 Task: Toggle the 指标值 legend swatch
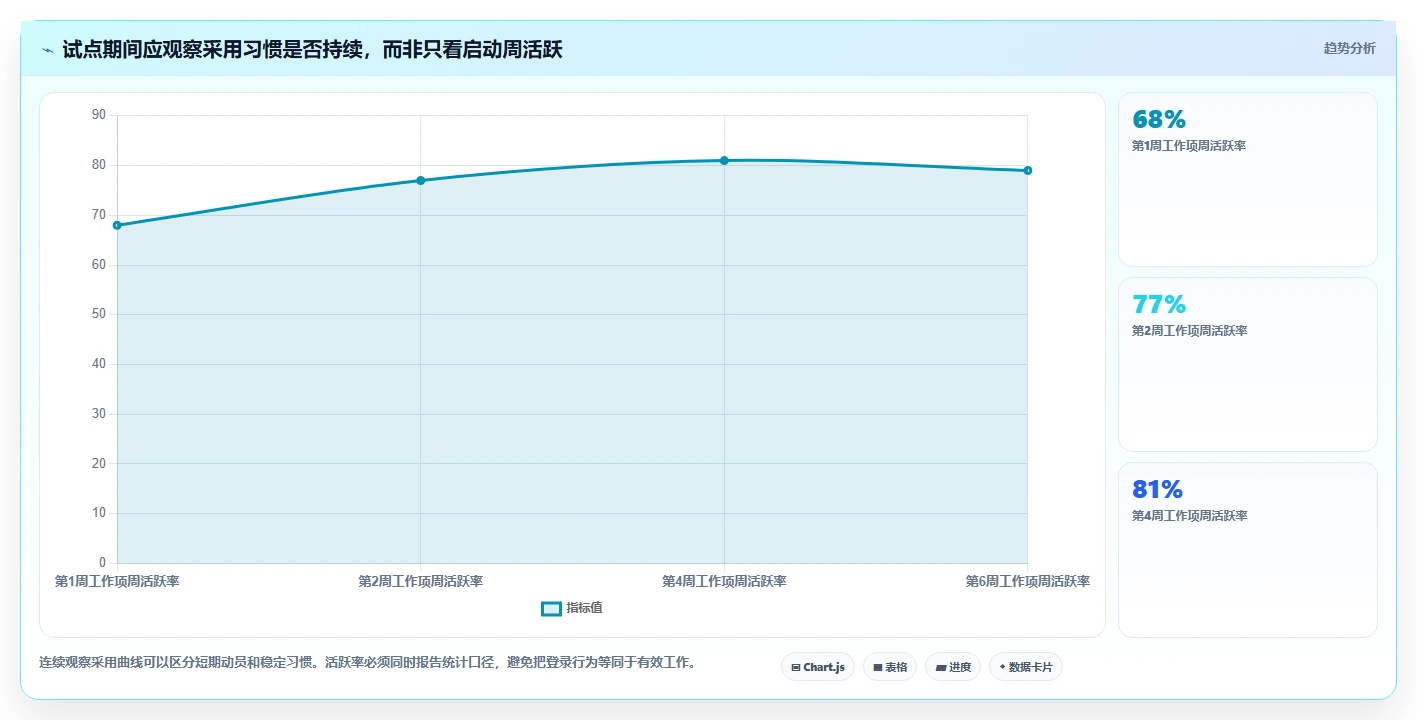coord(551,608)
